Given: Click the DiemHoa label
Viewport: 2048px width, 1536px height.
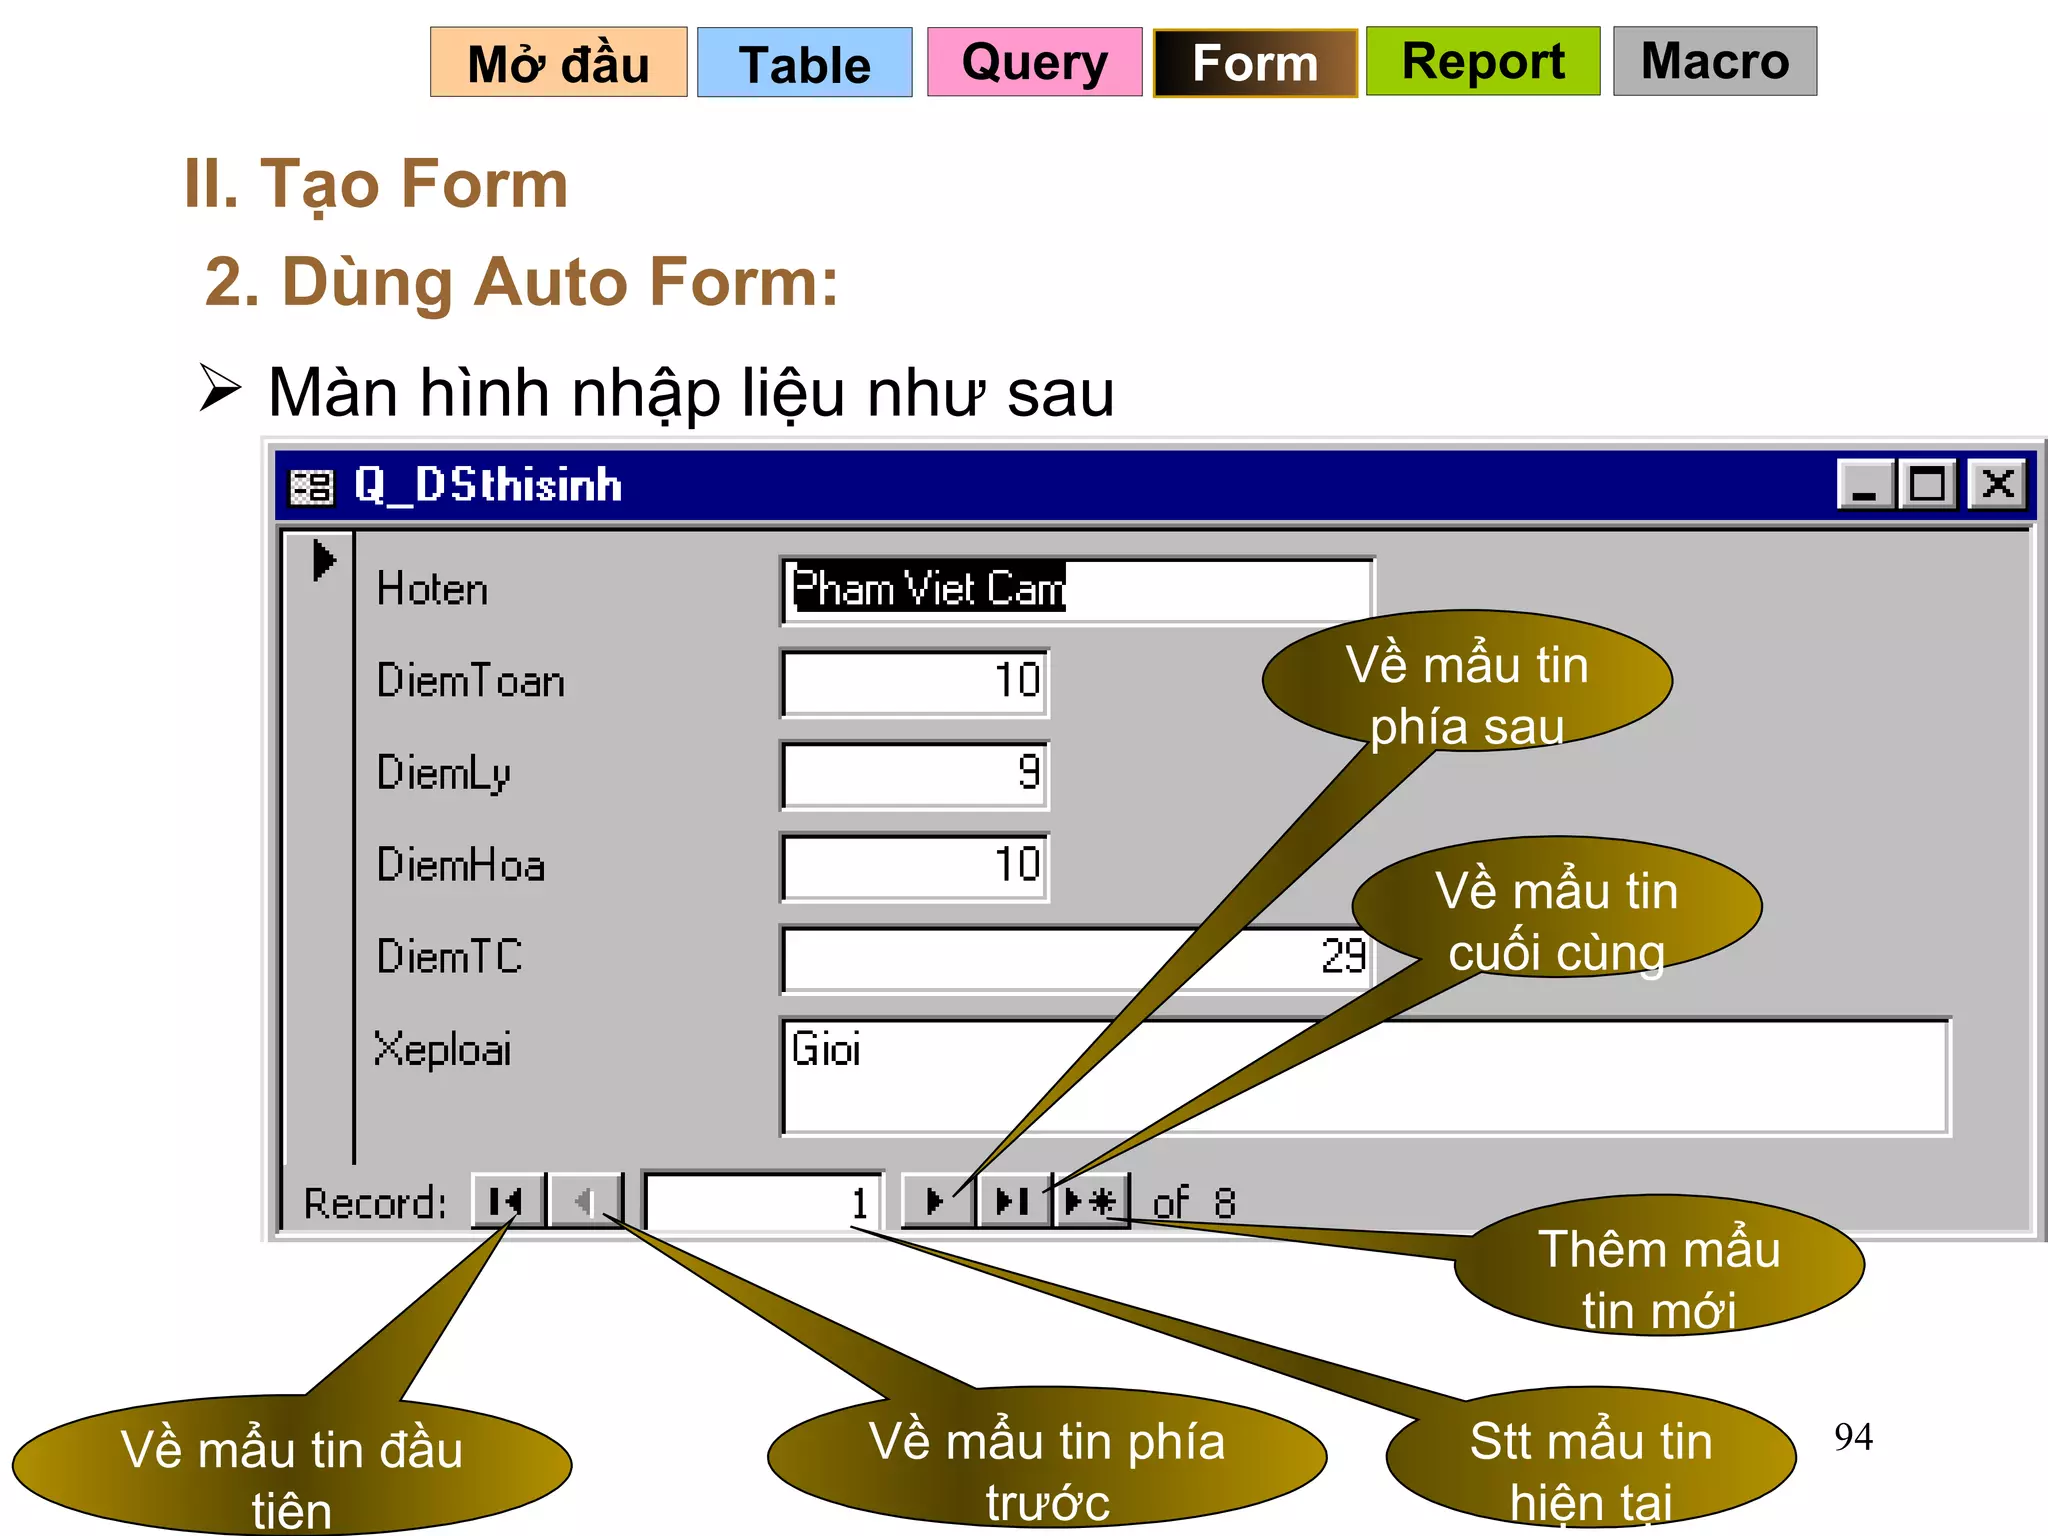Looking at the screenshot, I should tap(460, 865).
